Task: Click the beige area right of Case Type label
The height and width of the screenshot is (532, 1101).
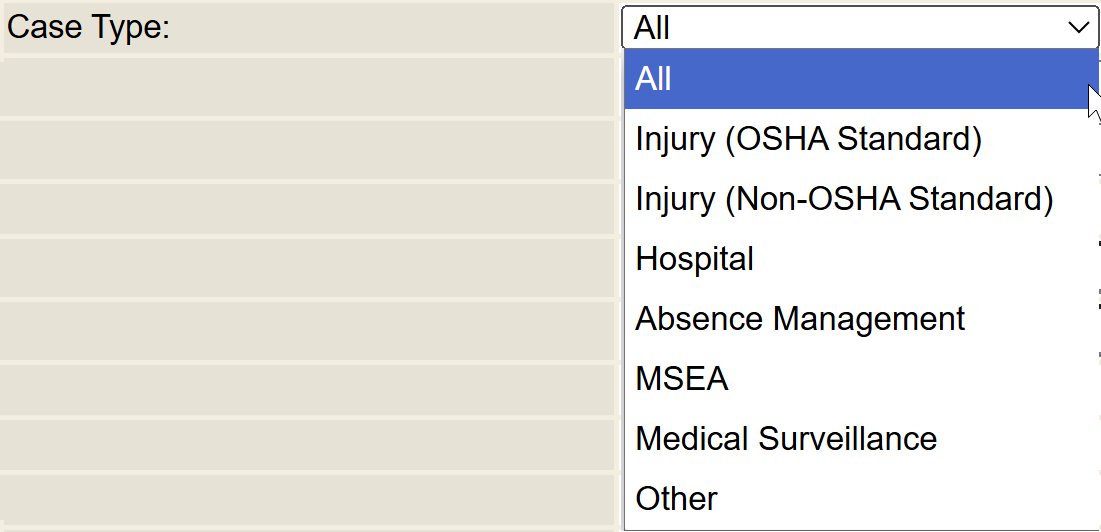Action: click(x=400, y=28)
